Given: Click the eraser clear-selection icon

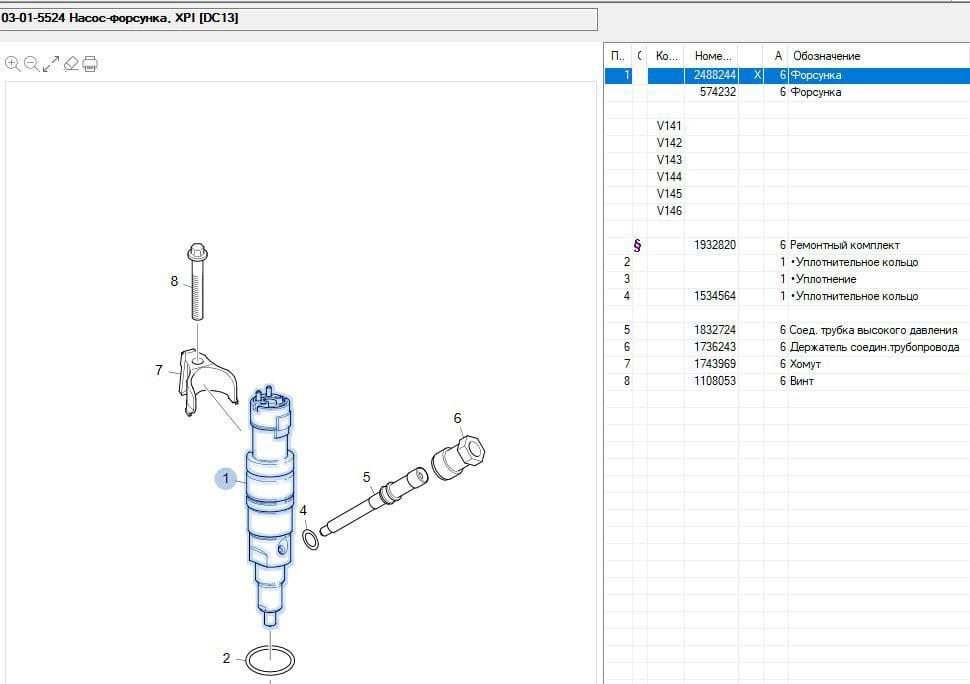Looking at the screenshot, I should point(70,64).
